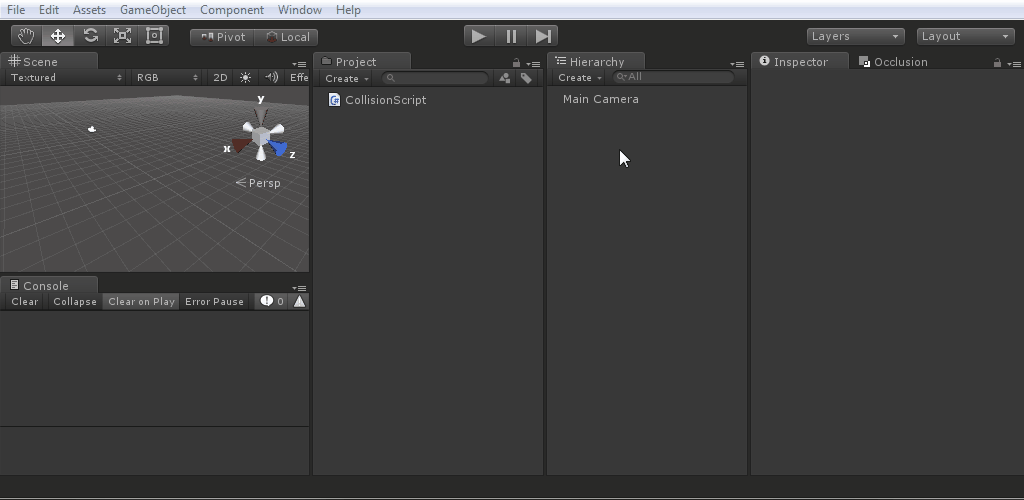This screenshot has height=500, width=1024.
Task: Switch to the Scene tab
Action: tap(49, 61)
